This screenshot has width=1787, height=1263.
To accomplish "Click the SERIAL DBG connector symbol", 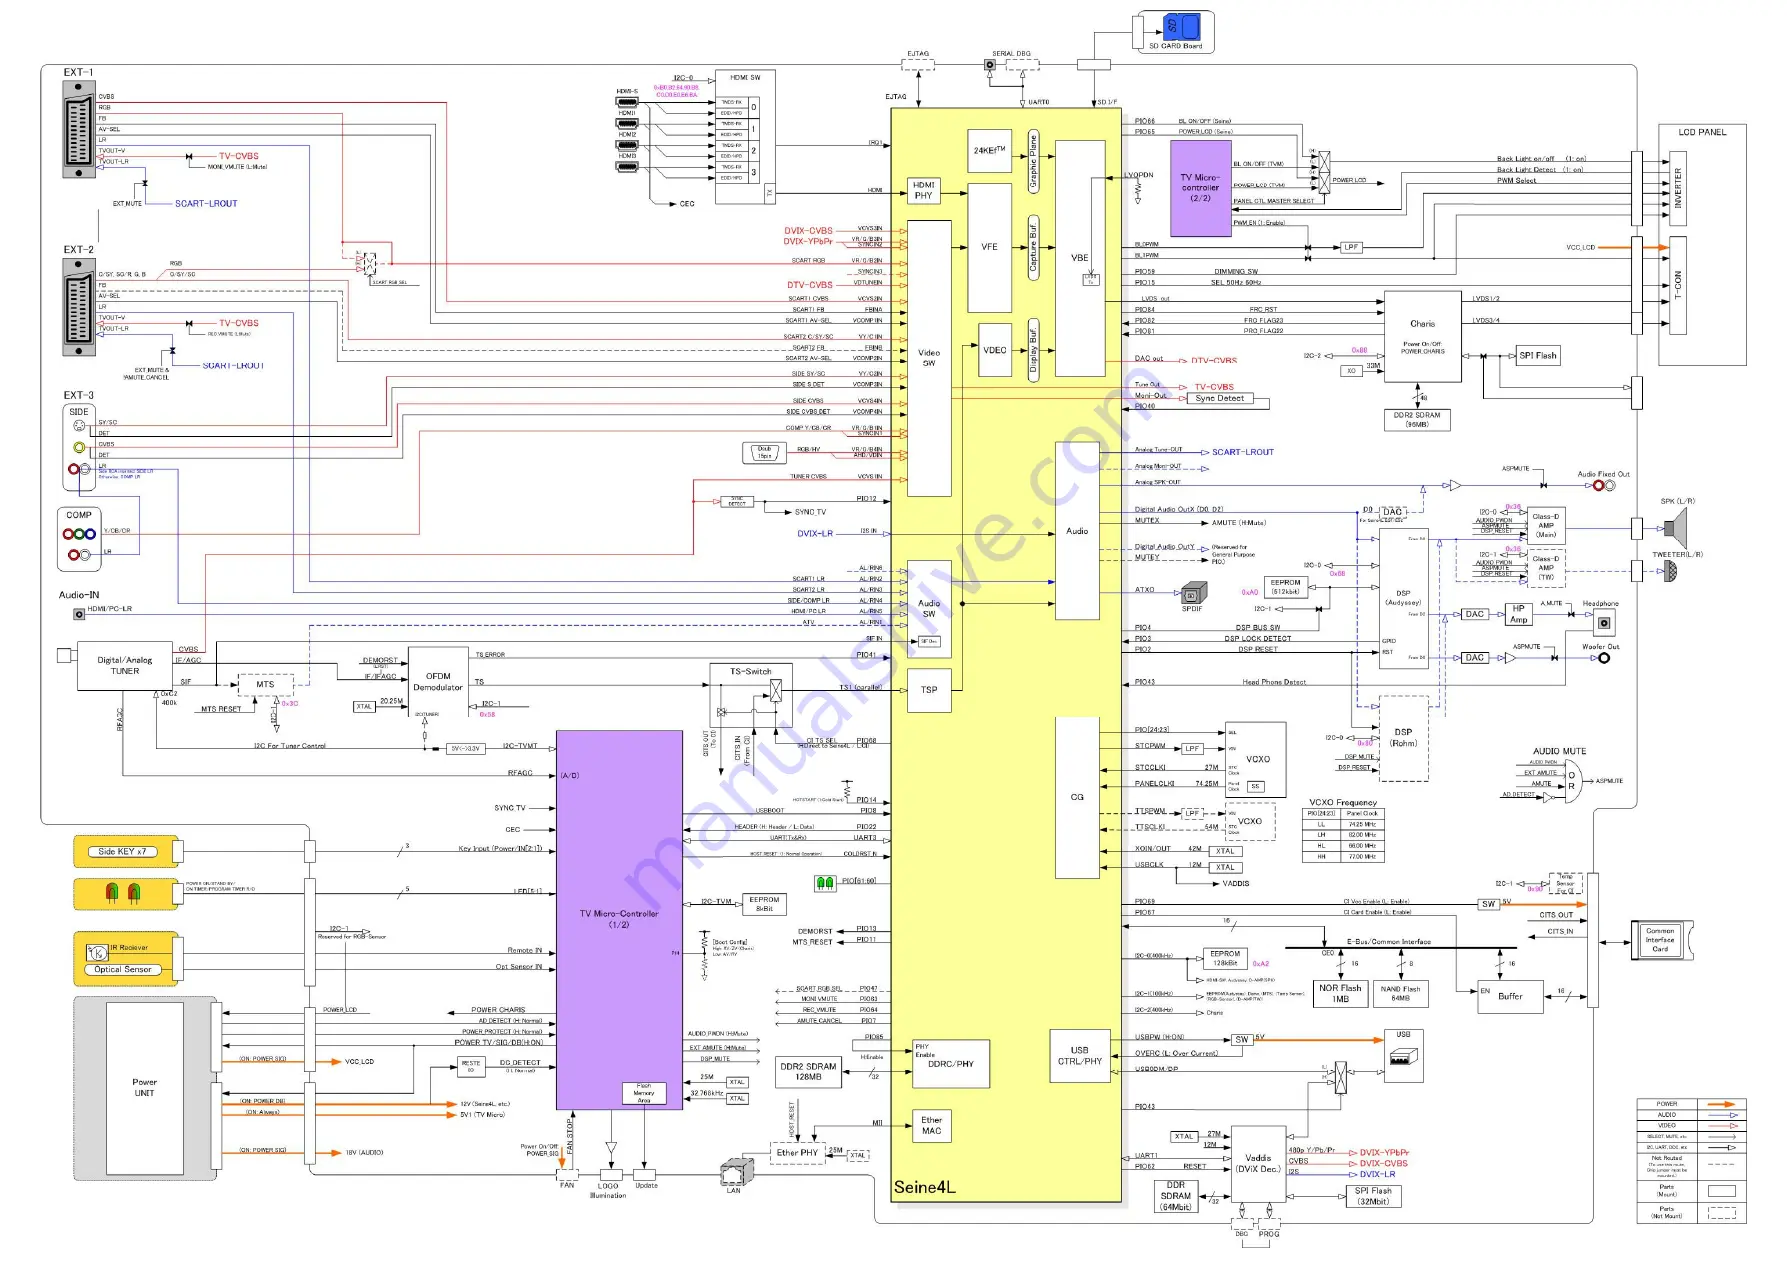I will click(x=1021, y=65).
